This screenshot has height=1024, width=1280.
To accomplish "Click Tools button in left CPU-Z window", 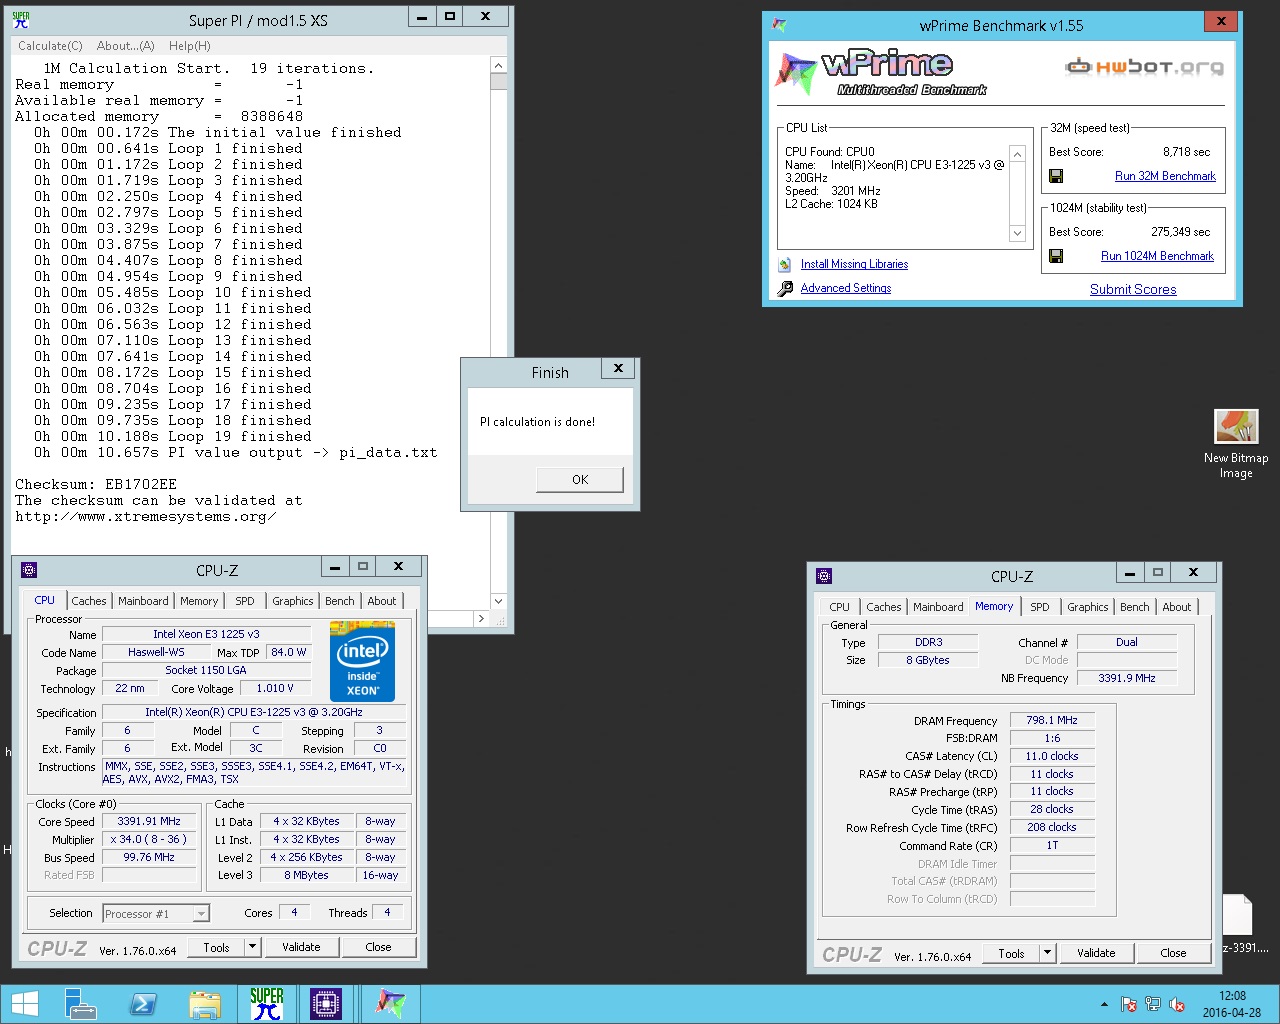I will [217, 947].
